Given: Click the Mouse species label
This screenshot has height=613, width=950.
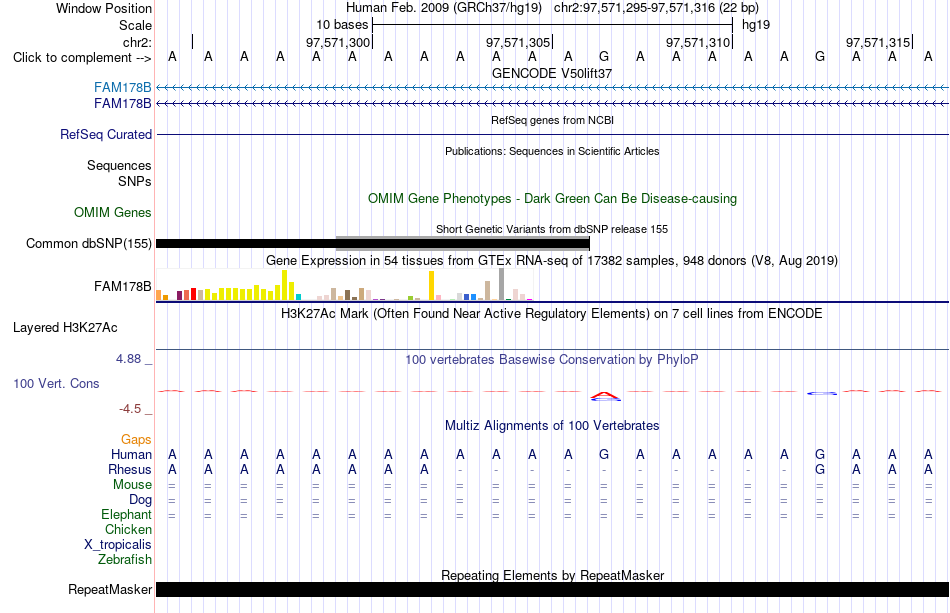Looking at the screenshot, I should tap(132, 485).
